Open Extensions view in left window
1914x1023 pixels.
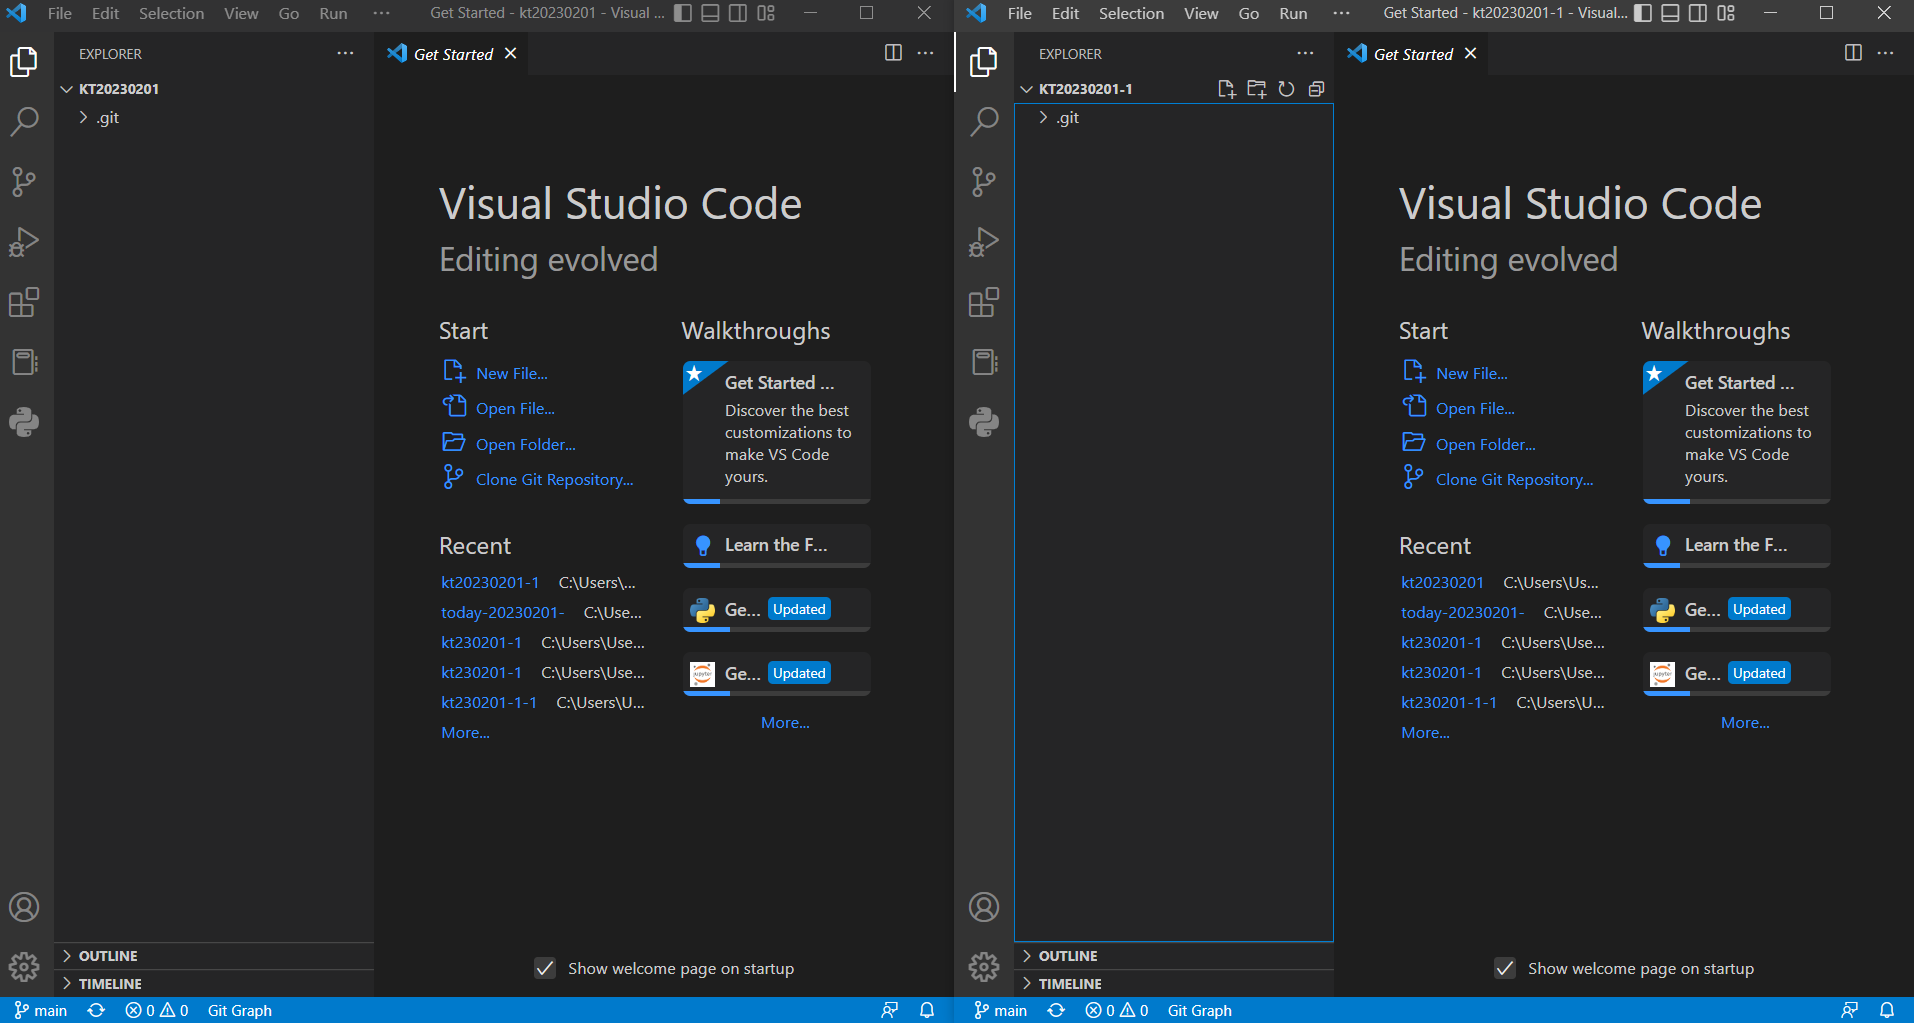[x=24, y=302]
